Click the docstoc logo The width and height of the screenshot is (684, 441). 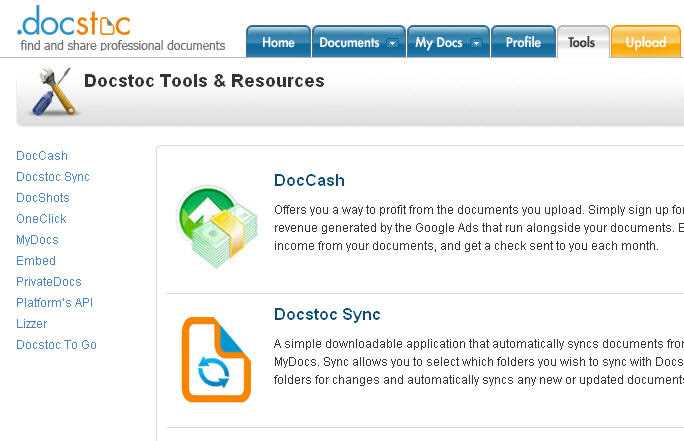(74, 21)
